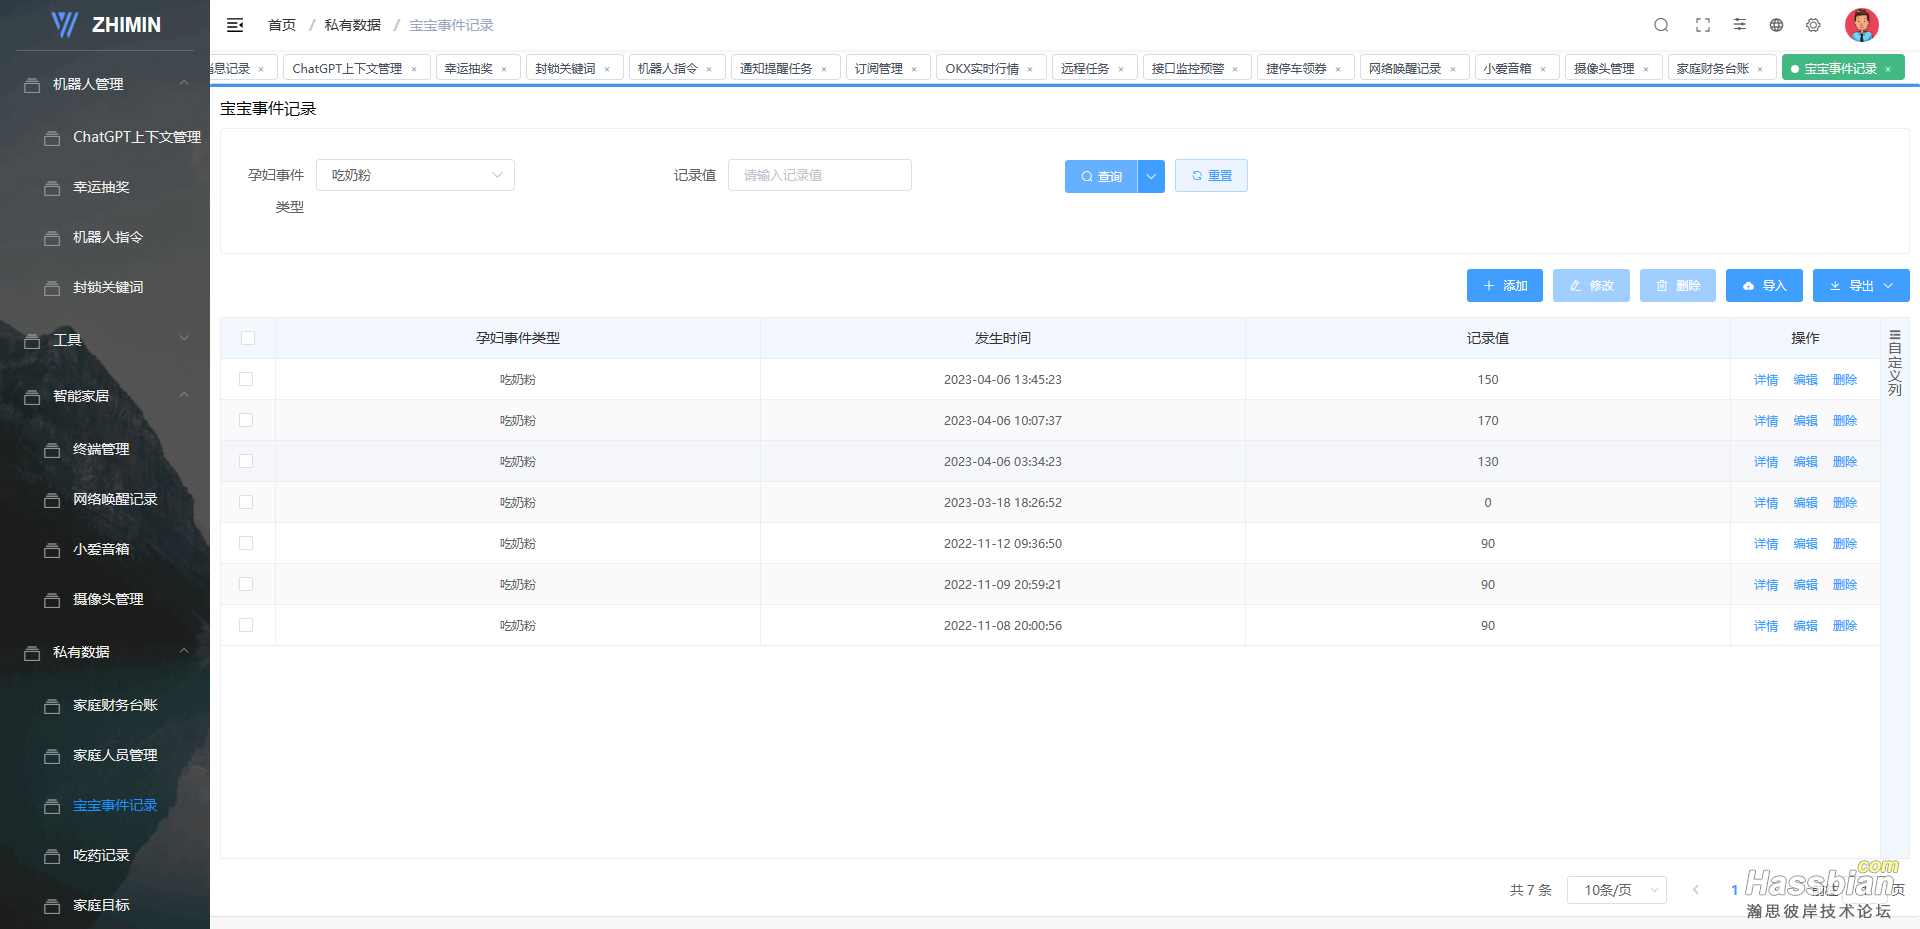Click 删除 for the row with value 130
This screenshot has width=1920, height=929.
click(x=1845, y=462)
